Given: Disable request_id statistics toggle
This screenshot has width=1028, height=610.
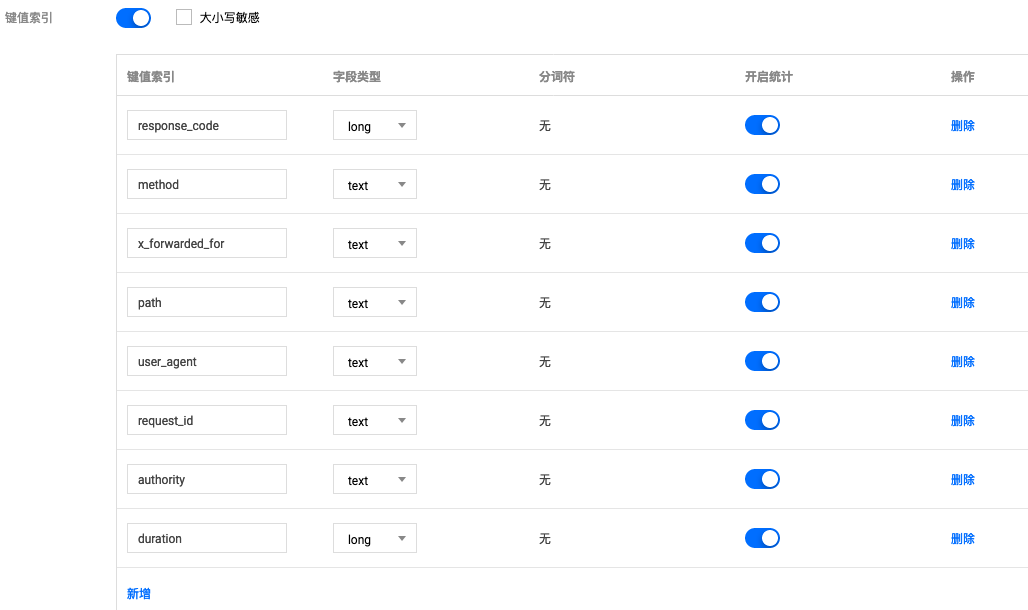Looking at the screenshot, I should (x=762, y=420).
